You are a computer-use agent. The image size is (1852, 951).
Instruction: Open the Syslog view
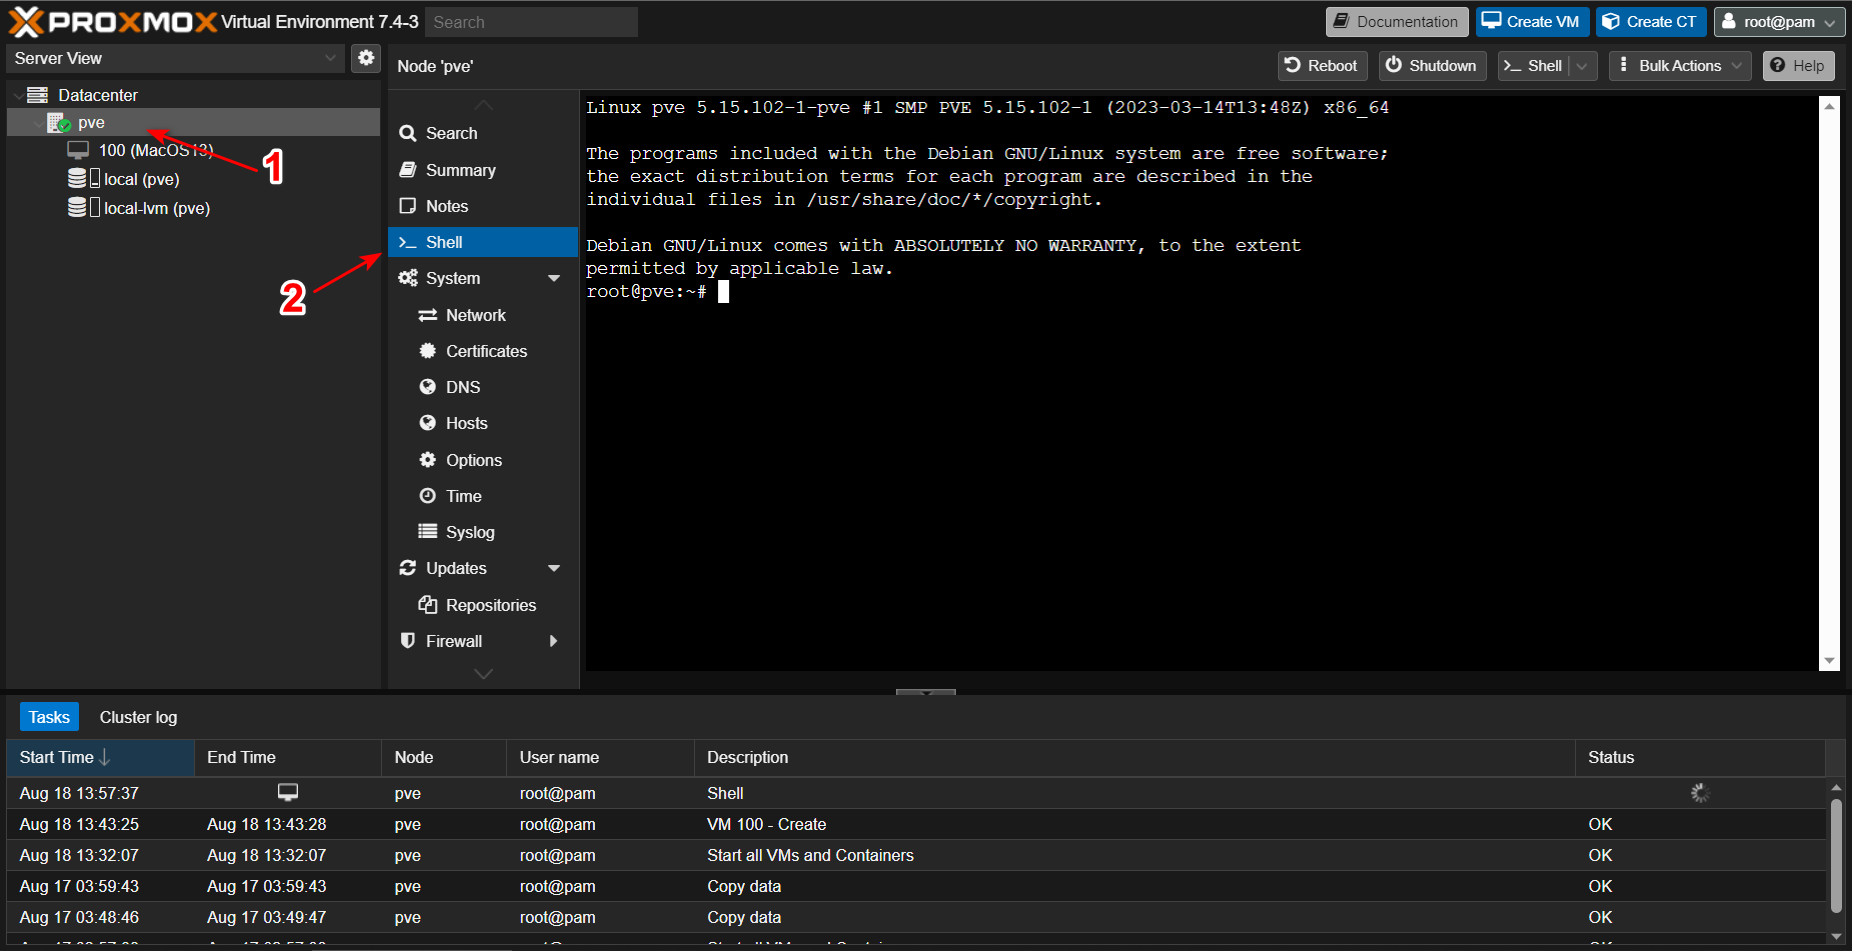click(x=469, y=532)
